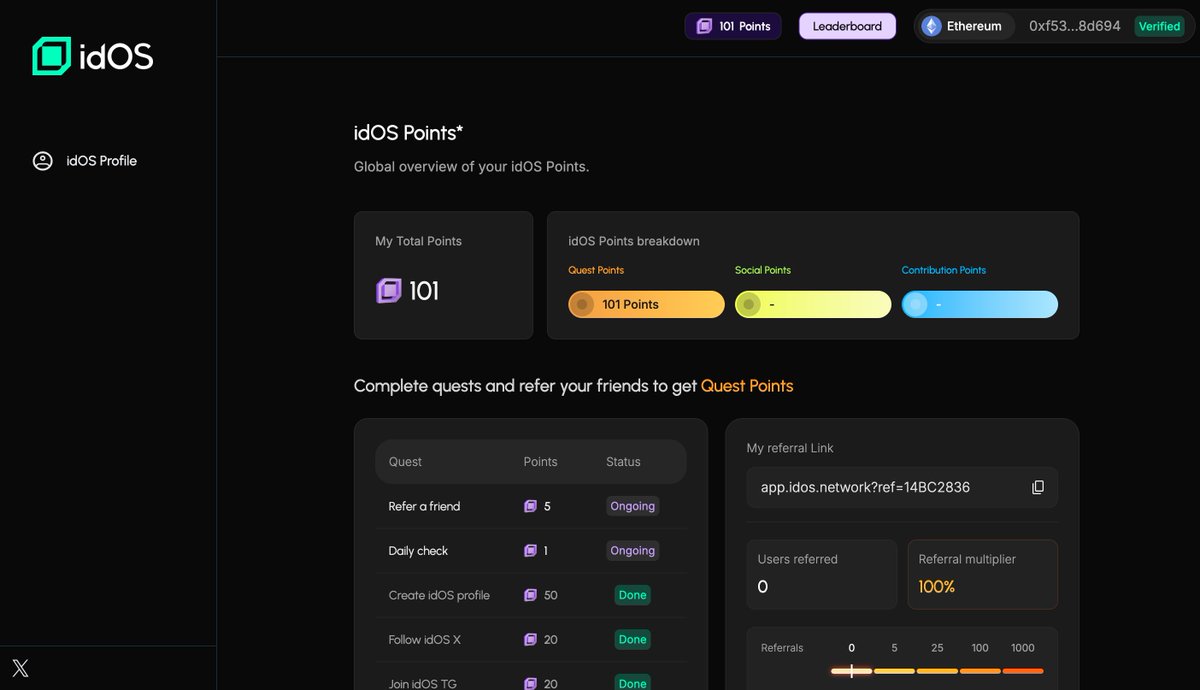
Task: Click the Quest Points orange link
Action: [747, 386]
